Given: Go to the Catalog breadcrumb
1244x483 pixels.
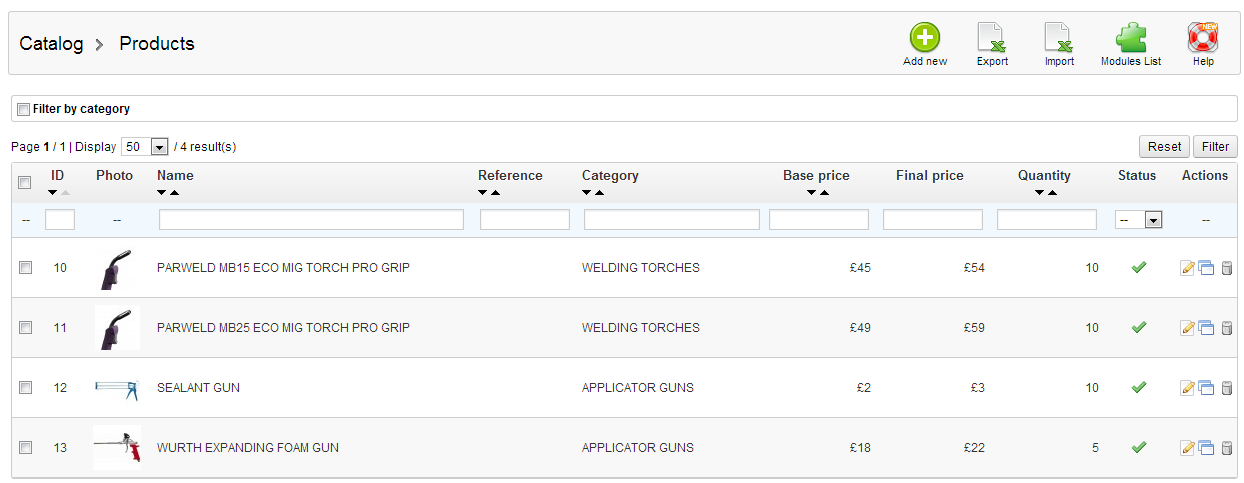Looking at the screenshot, I should coord(51,44).
